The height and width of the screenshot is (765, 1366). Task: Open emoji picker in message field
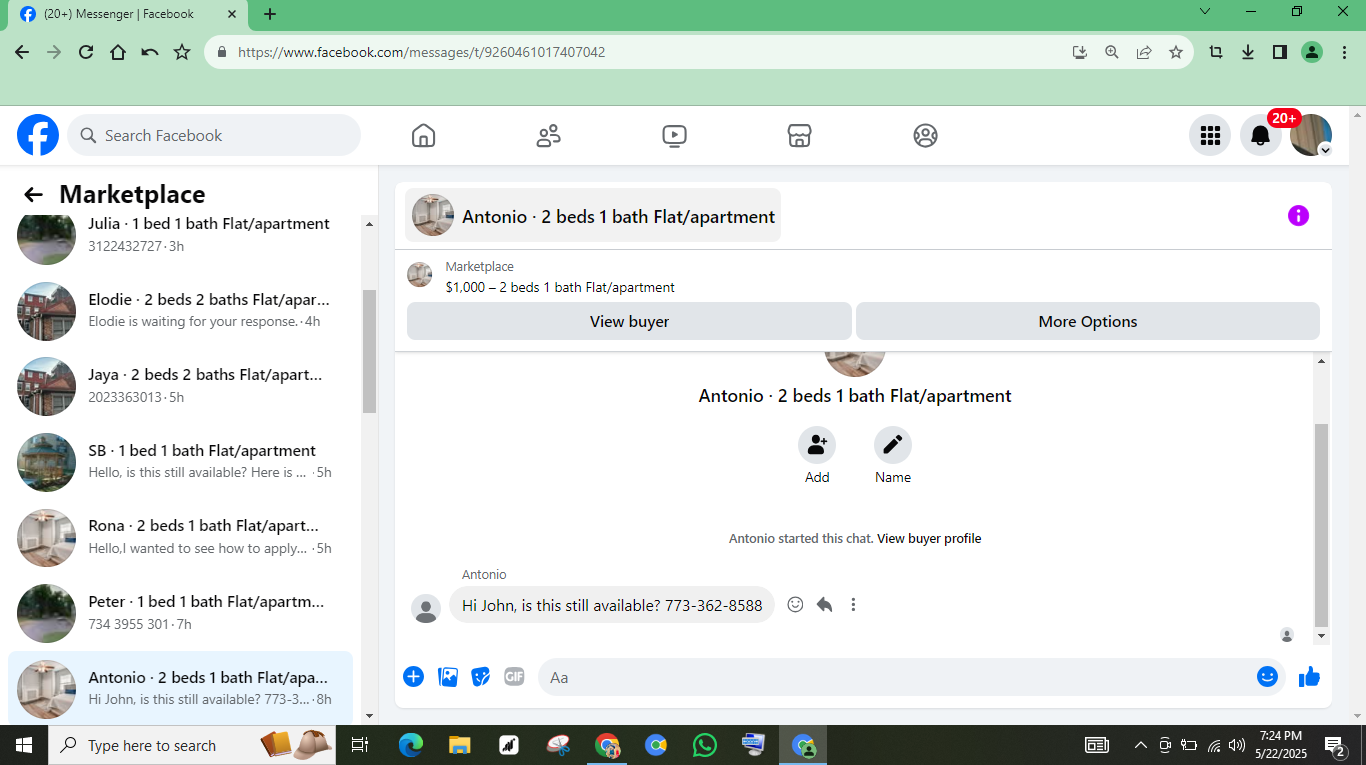[x=1267, y=677]
